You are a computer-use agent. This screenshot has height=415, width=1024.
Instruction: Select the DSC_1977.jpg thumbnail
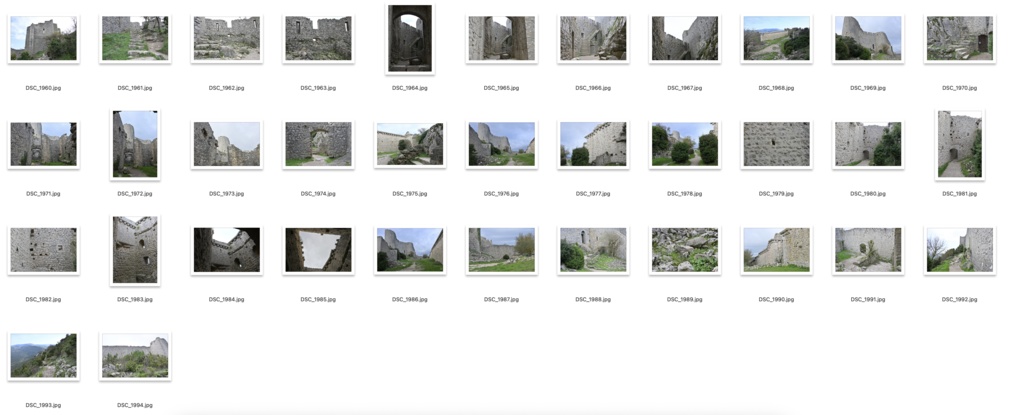[x=593, y=144]
